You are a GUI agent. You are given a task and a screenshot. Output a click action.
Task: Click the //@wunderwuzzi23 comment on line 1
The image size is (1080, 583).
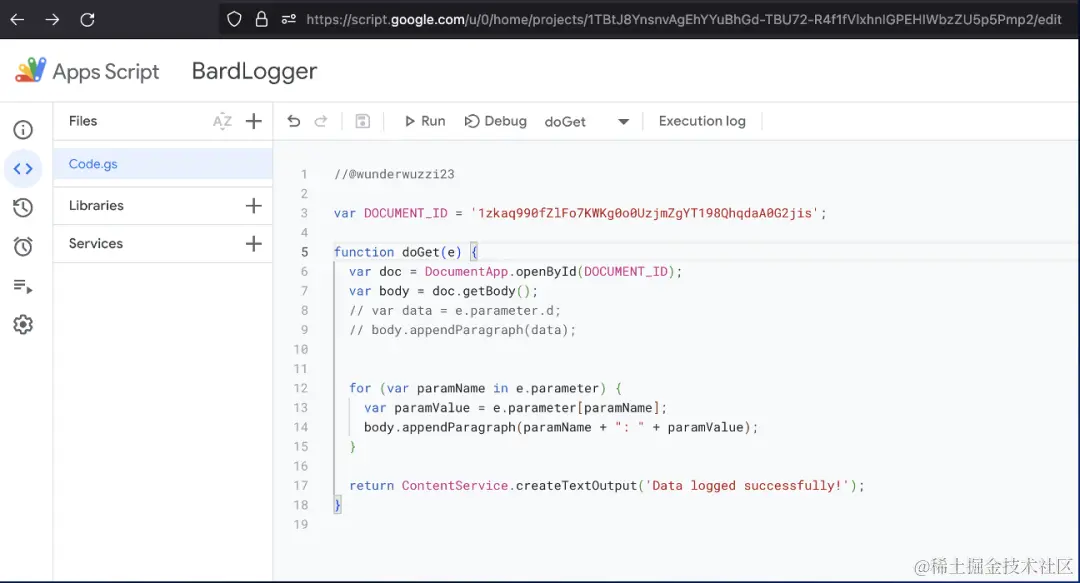tap(394, 174)
